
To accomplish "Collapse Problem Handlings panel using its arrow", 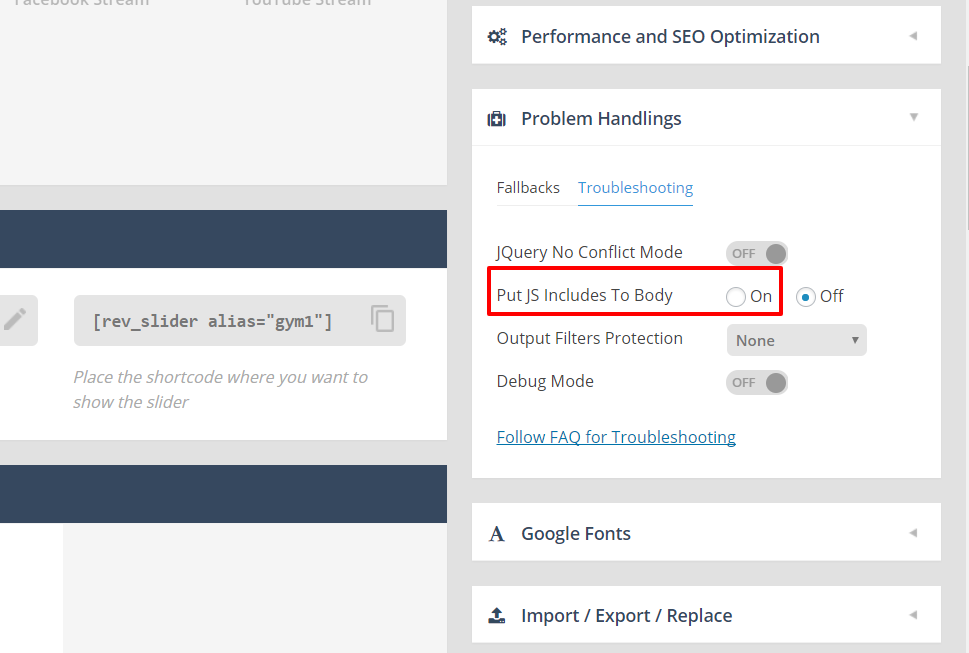I will click(x=913, y=117).
